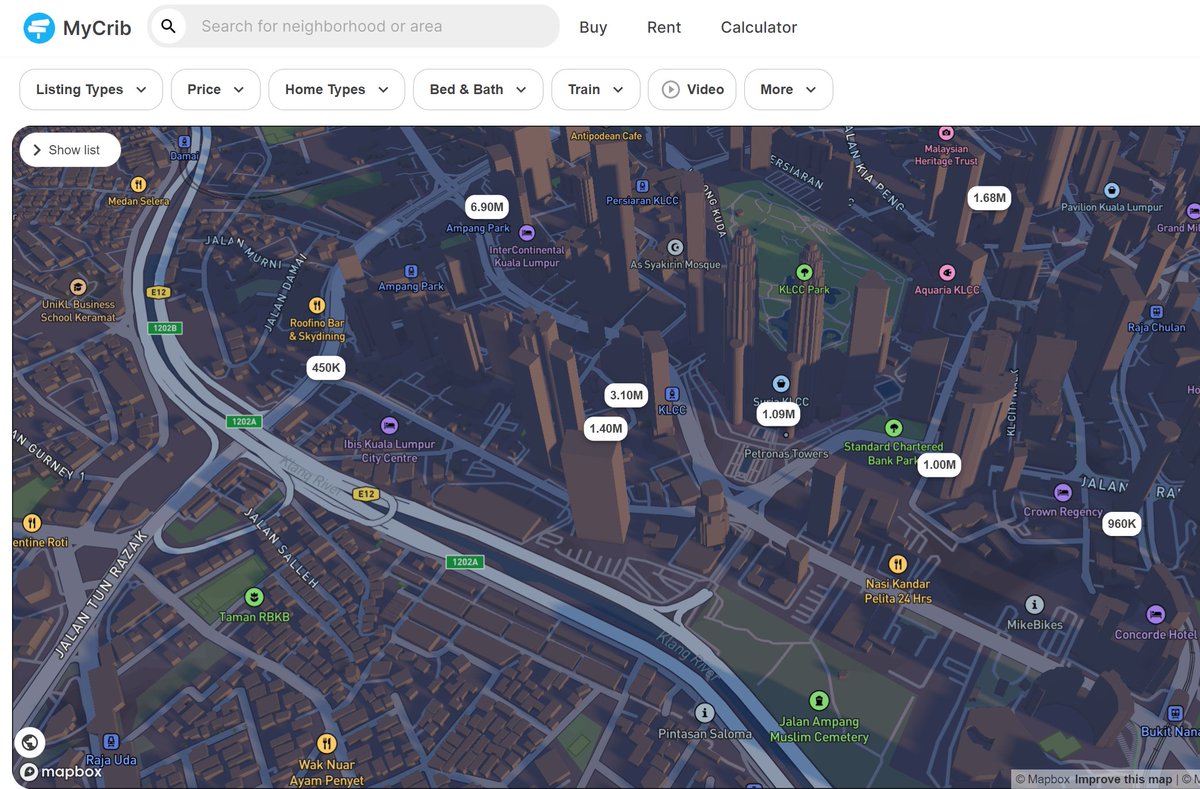The width and height of the screenshot is (1200, 789).
Task: Click the Aquaria KLCC icon
Action: point(947,272)
